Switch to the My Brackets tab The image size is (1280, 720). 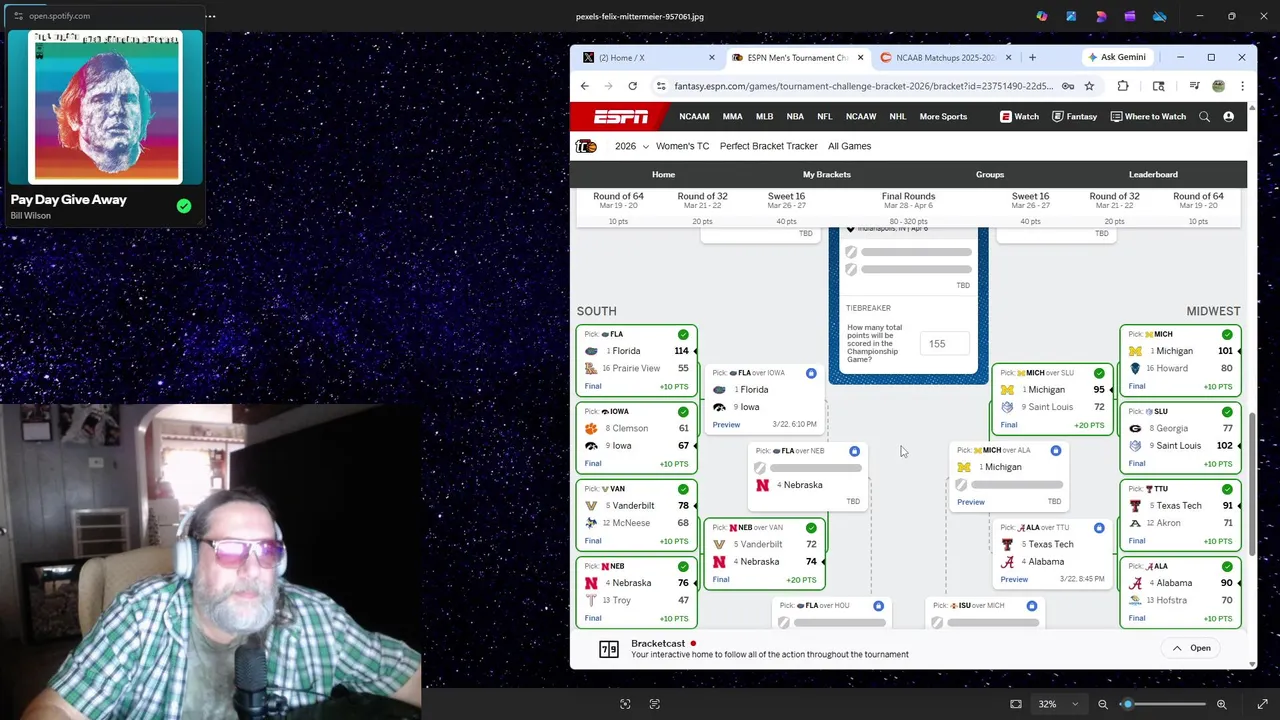coord(826,174)
